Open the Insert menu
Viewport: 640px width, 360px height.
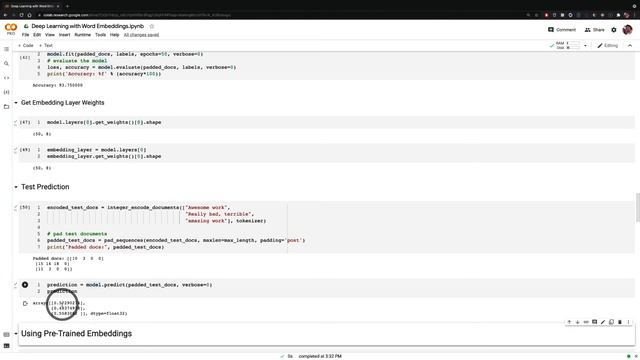tap(64, 35)
